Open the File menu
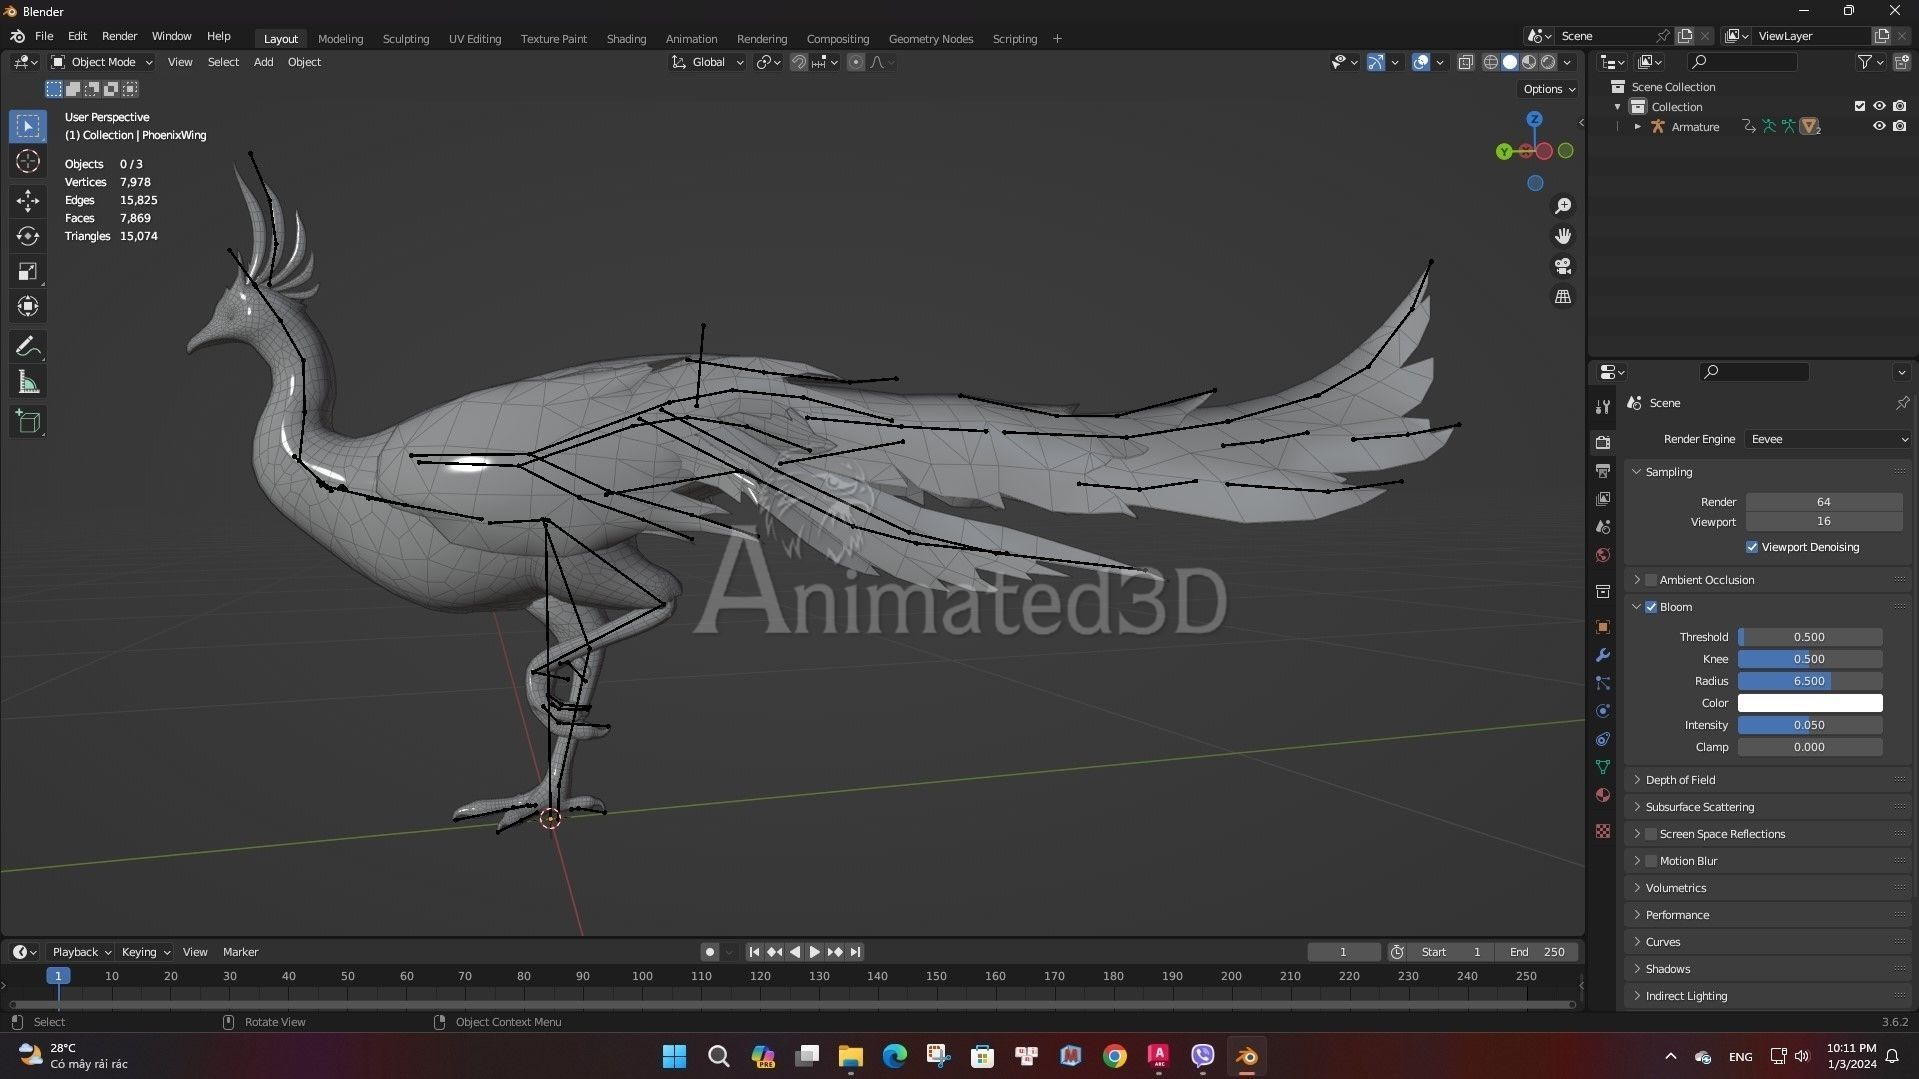Image resolution: width=1919 pixels, height=1079 pixels. (x=44, y=36)
